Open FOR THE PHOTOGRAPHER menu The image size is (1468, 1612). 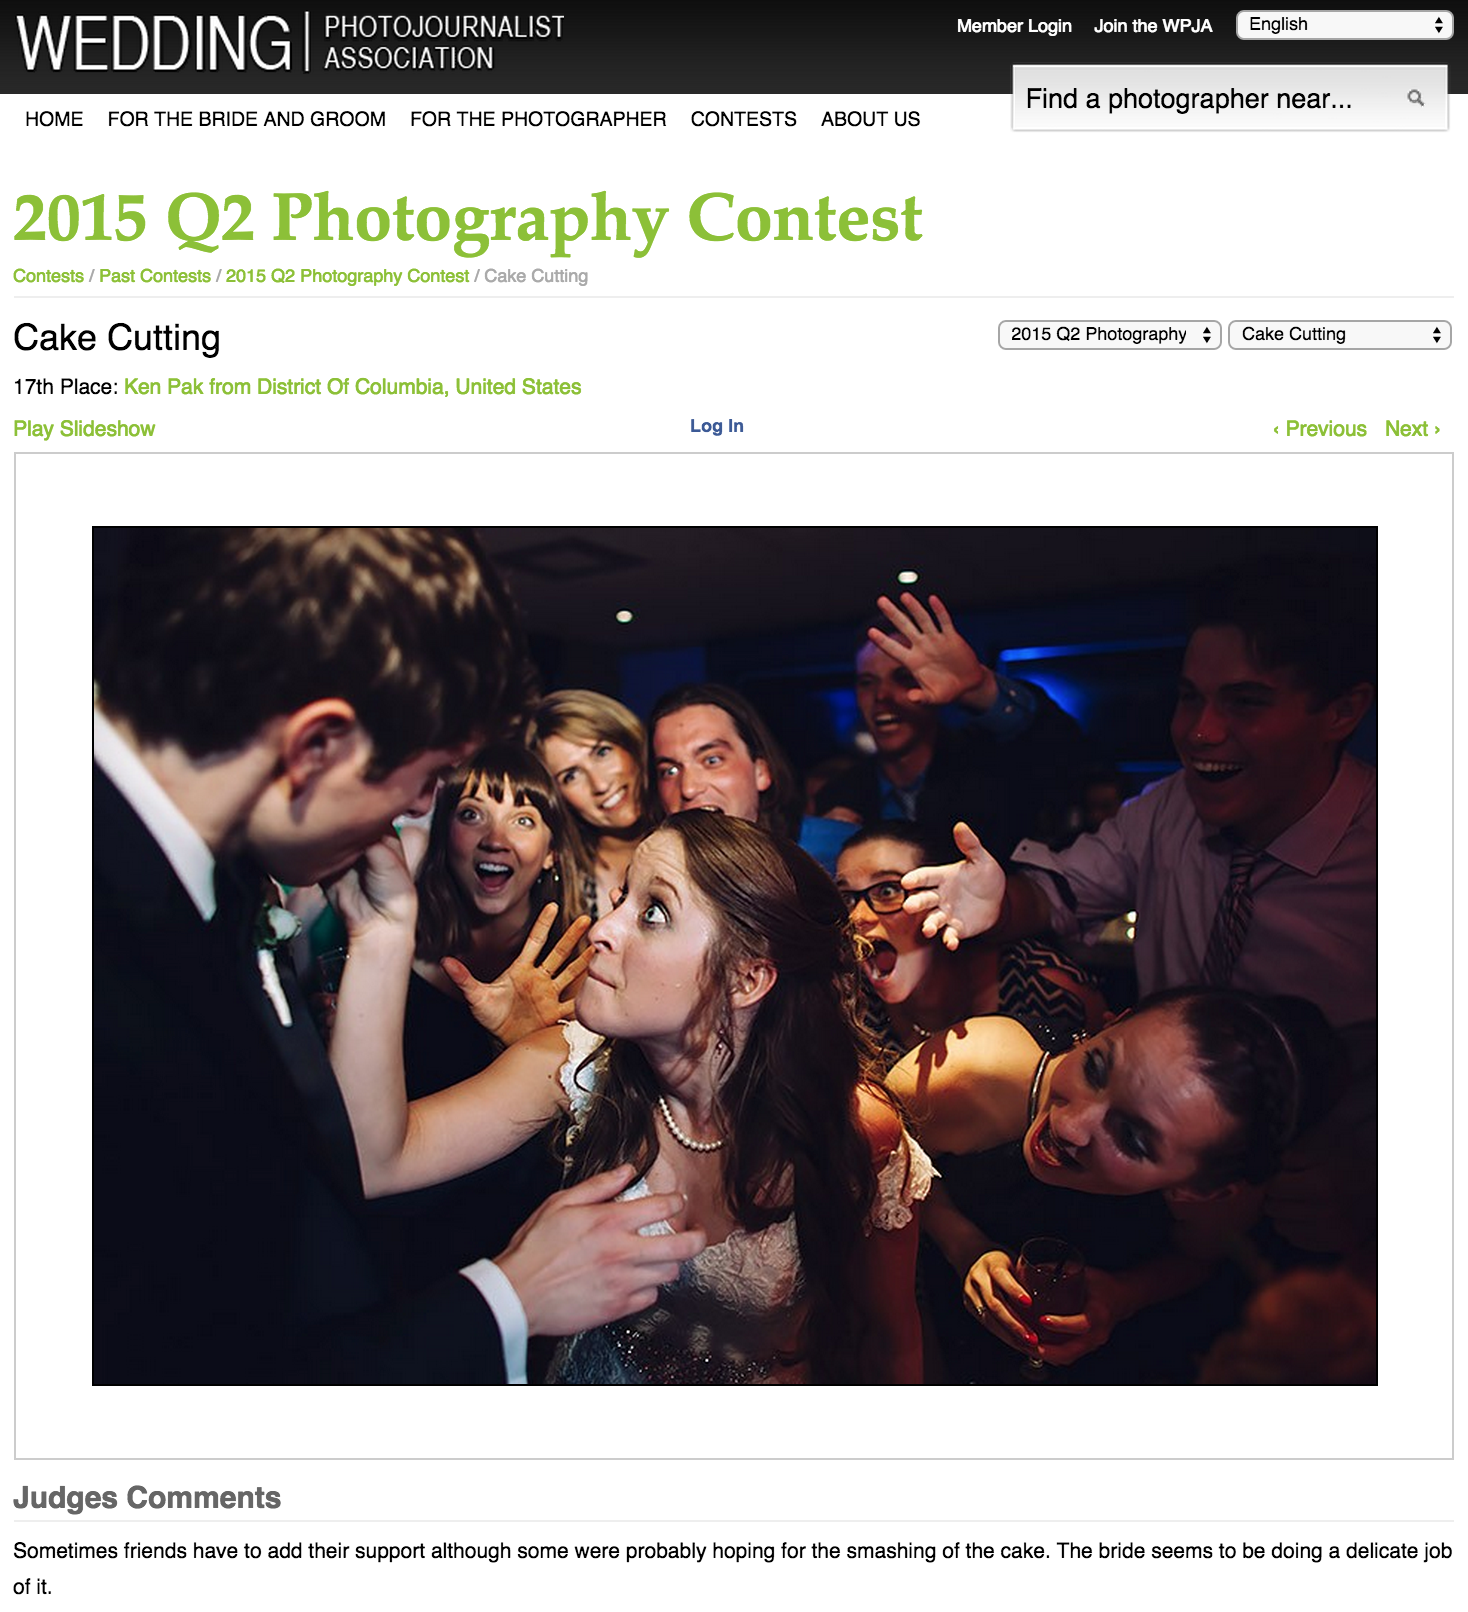pos(538,119)
